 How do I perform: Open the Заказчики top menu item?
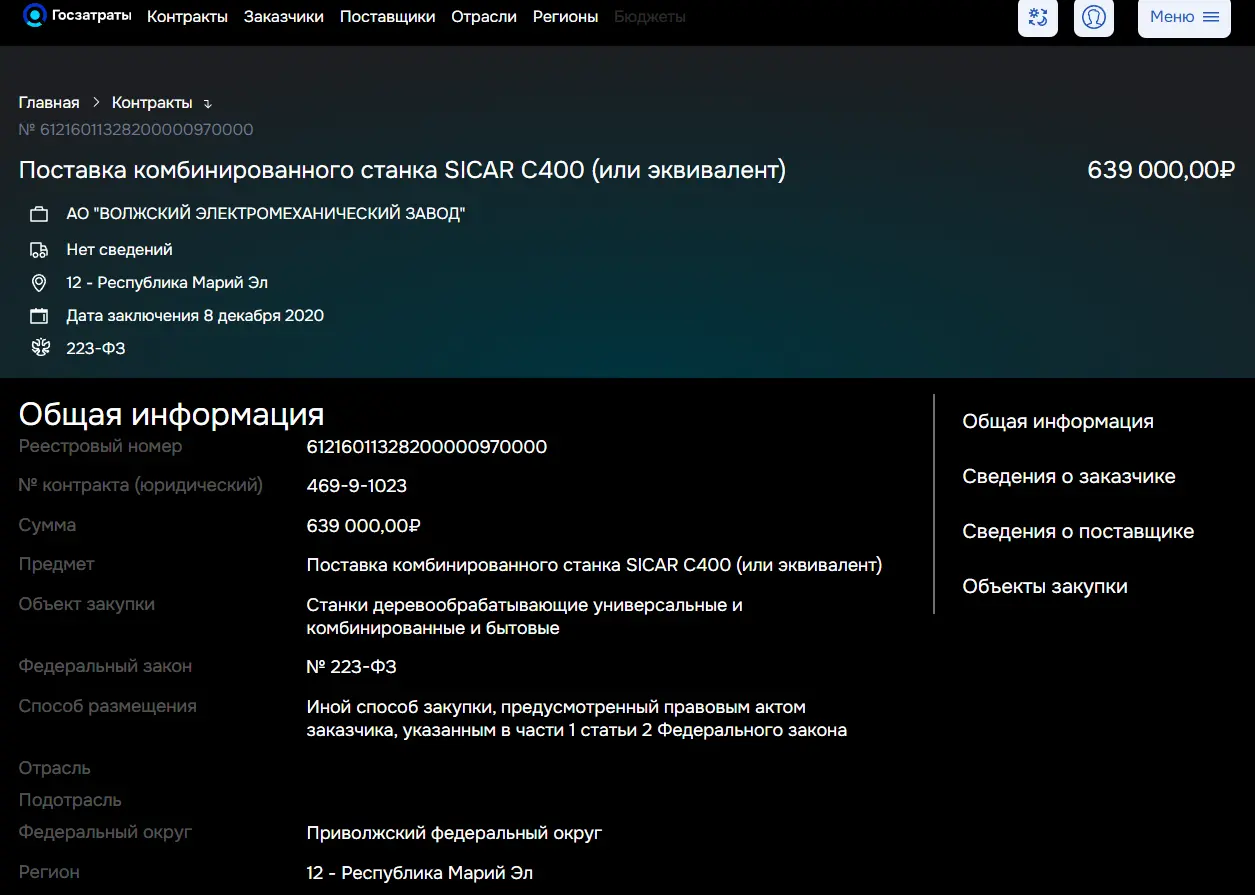pos(284,16)
